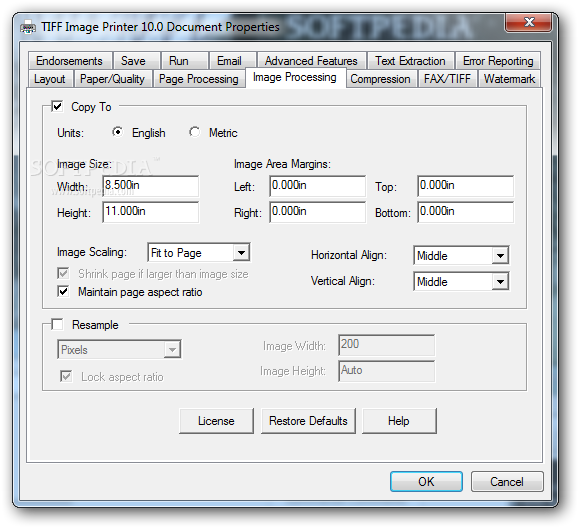Open the Text Extraction tab
Image resolution: width=579 pixels, height=528 pixels.
[x=411, y=61]
